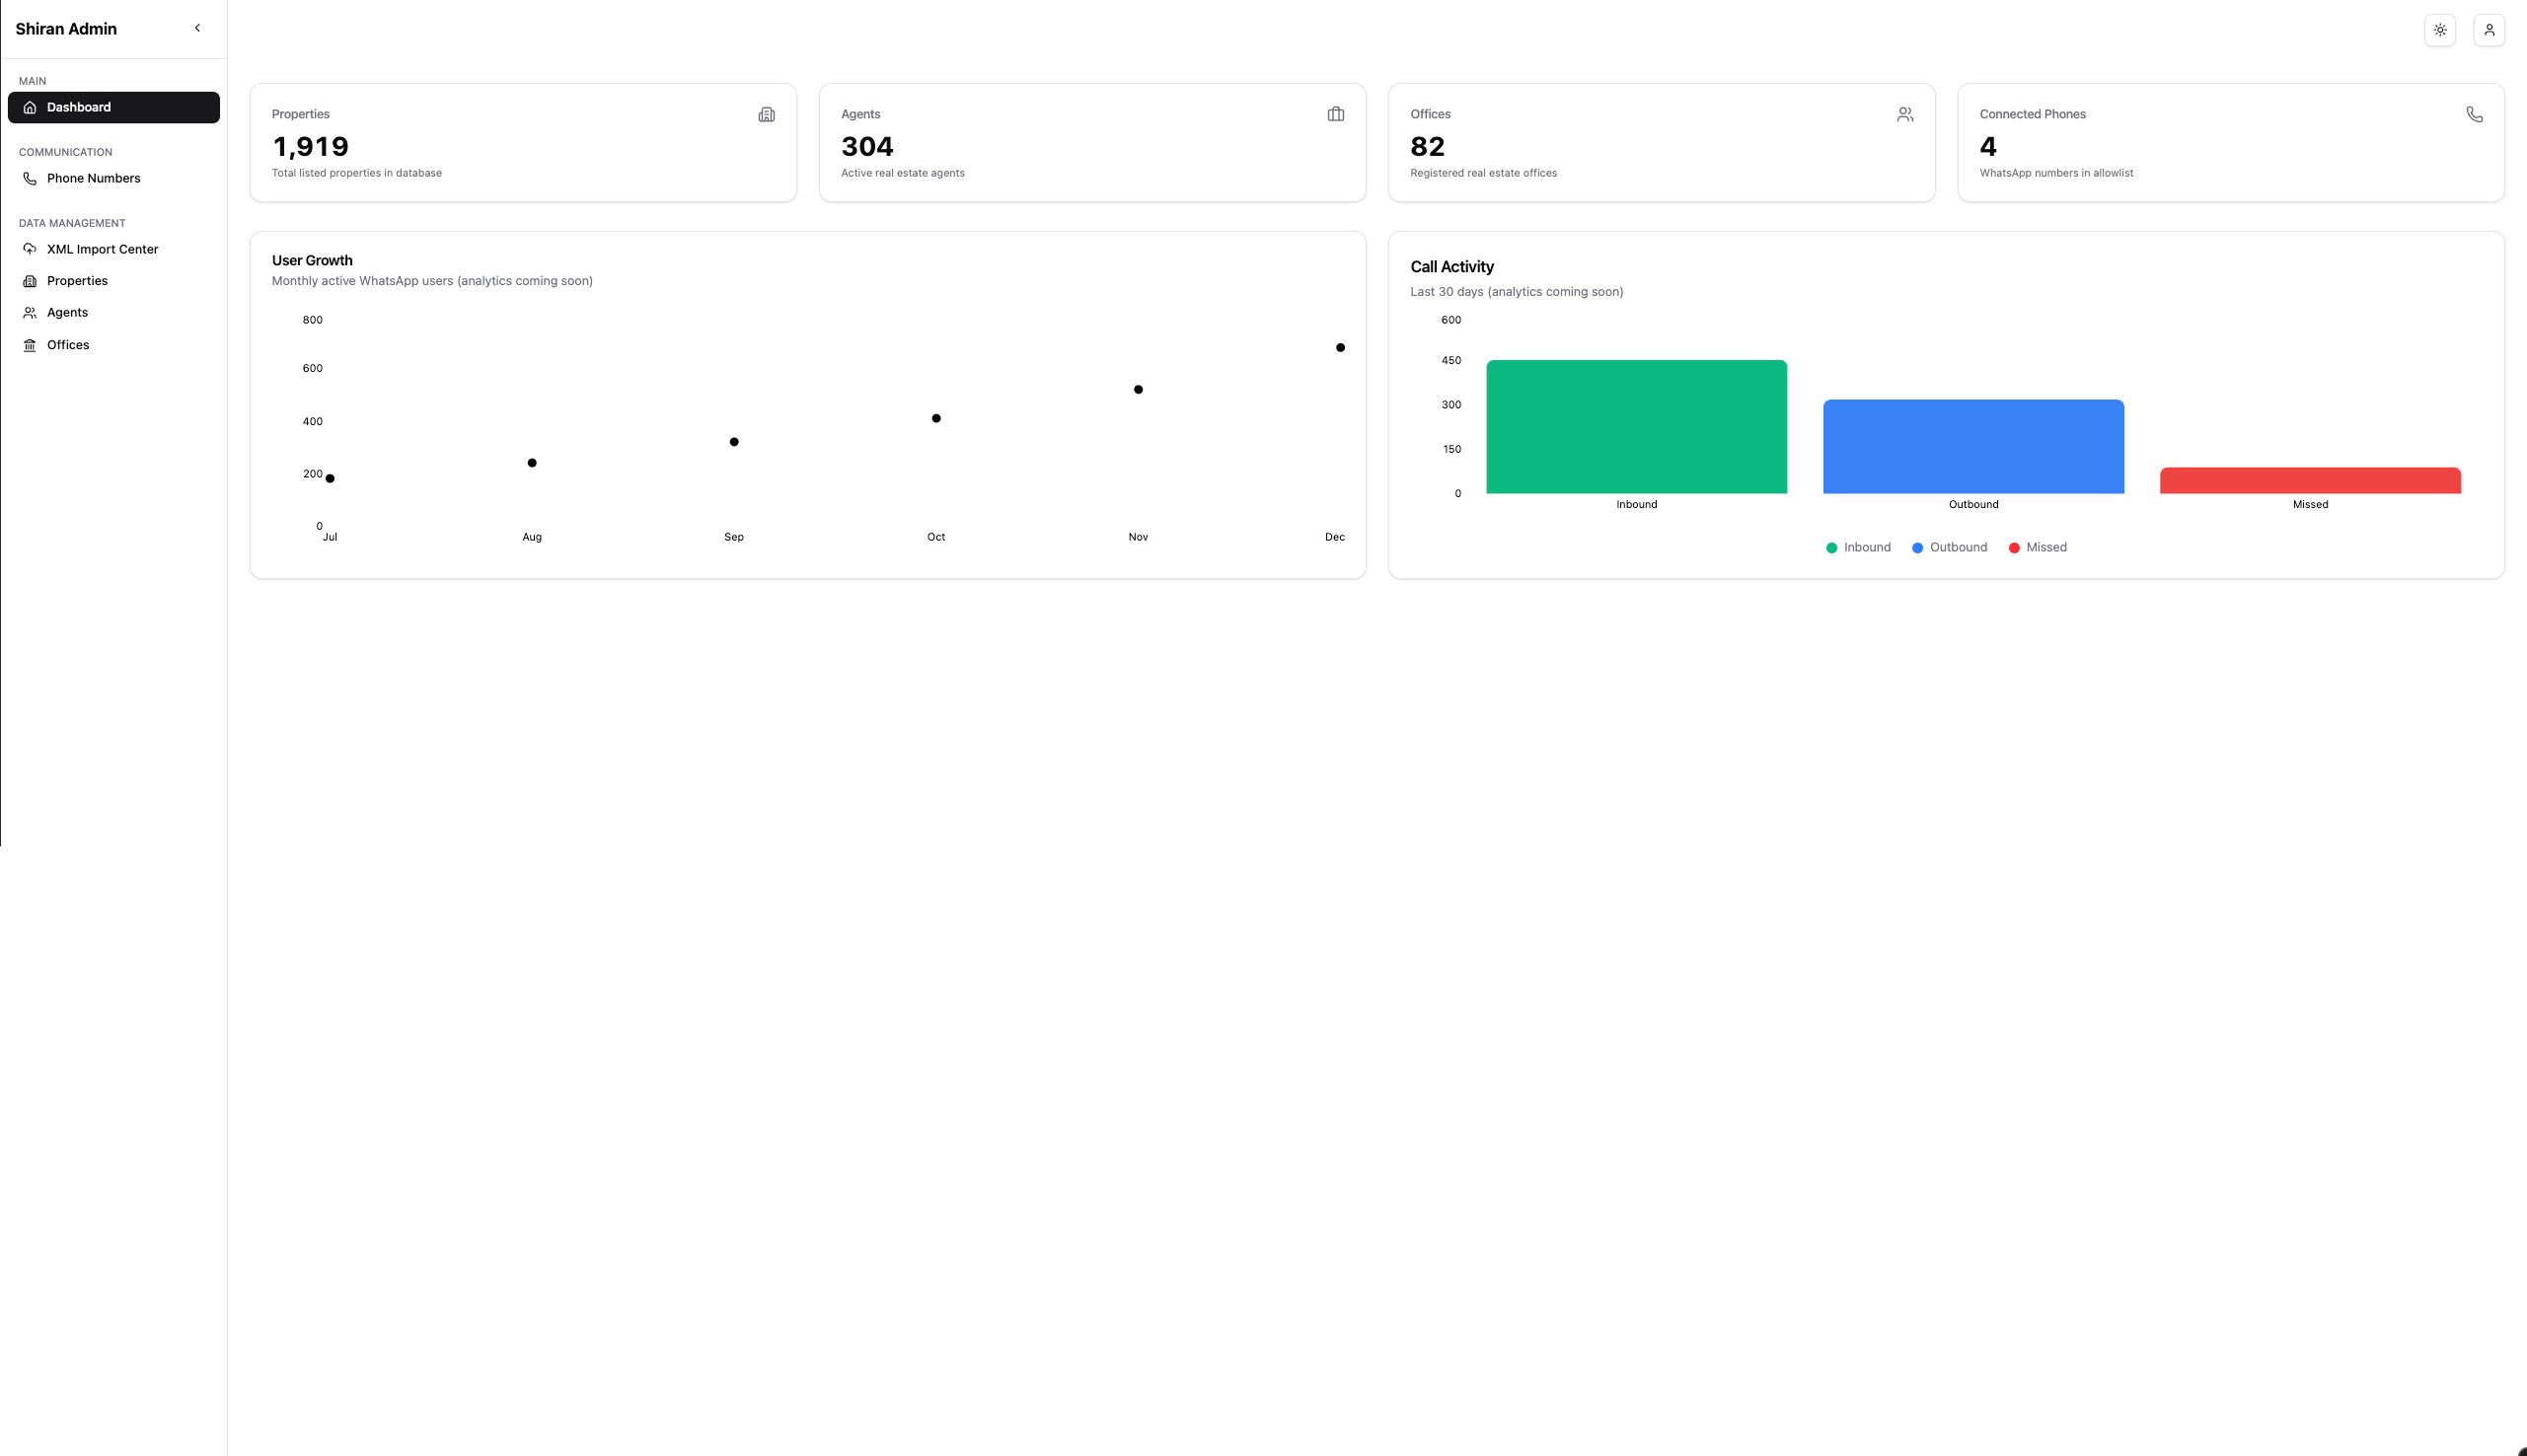Click the building icon on the Properties card
Image resolution: width=2527 pixels, height=1456 pixels.
click(766, 114)
